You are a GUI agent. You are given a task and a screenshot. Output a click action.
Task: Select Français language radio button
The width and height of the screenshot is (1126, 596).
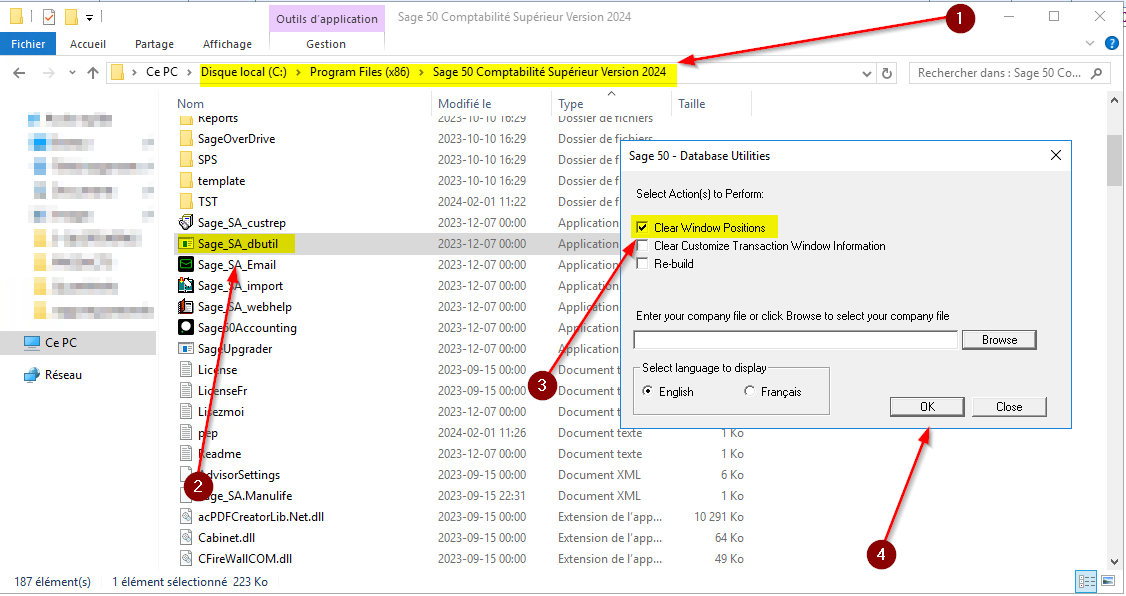pos(750,391)
